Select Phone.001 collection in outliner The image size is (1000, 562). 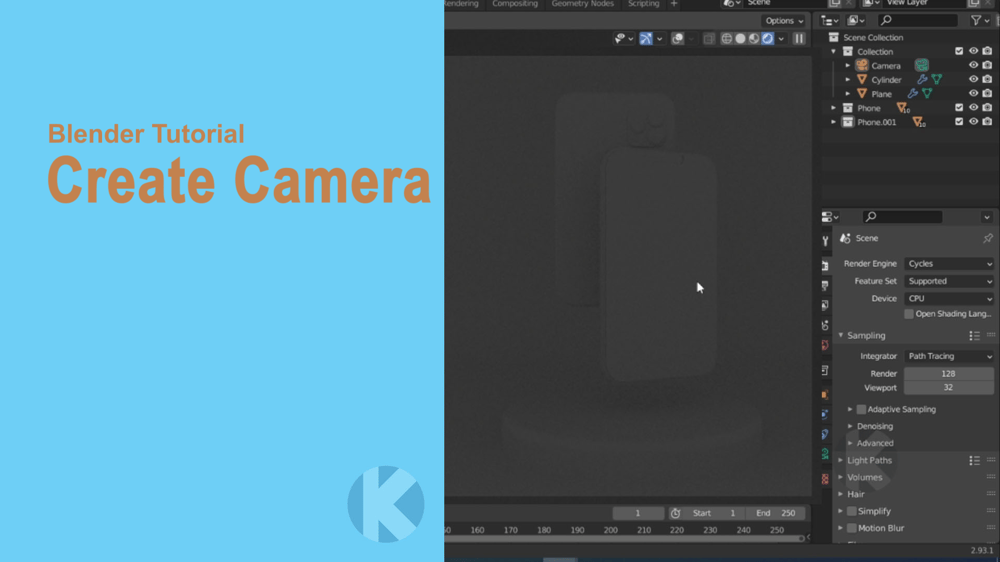pos(876,122)
